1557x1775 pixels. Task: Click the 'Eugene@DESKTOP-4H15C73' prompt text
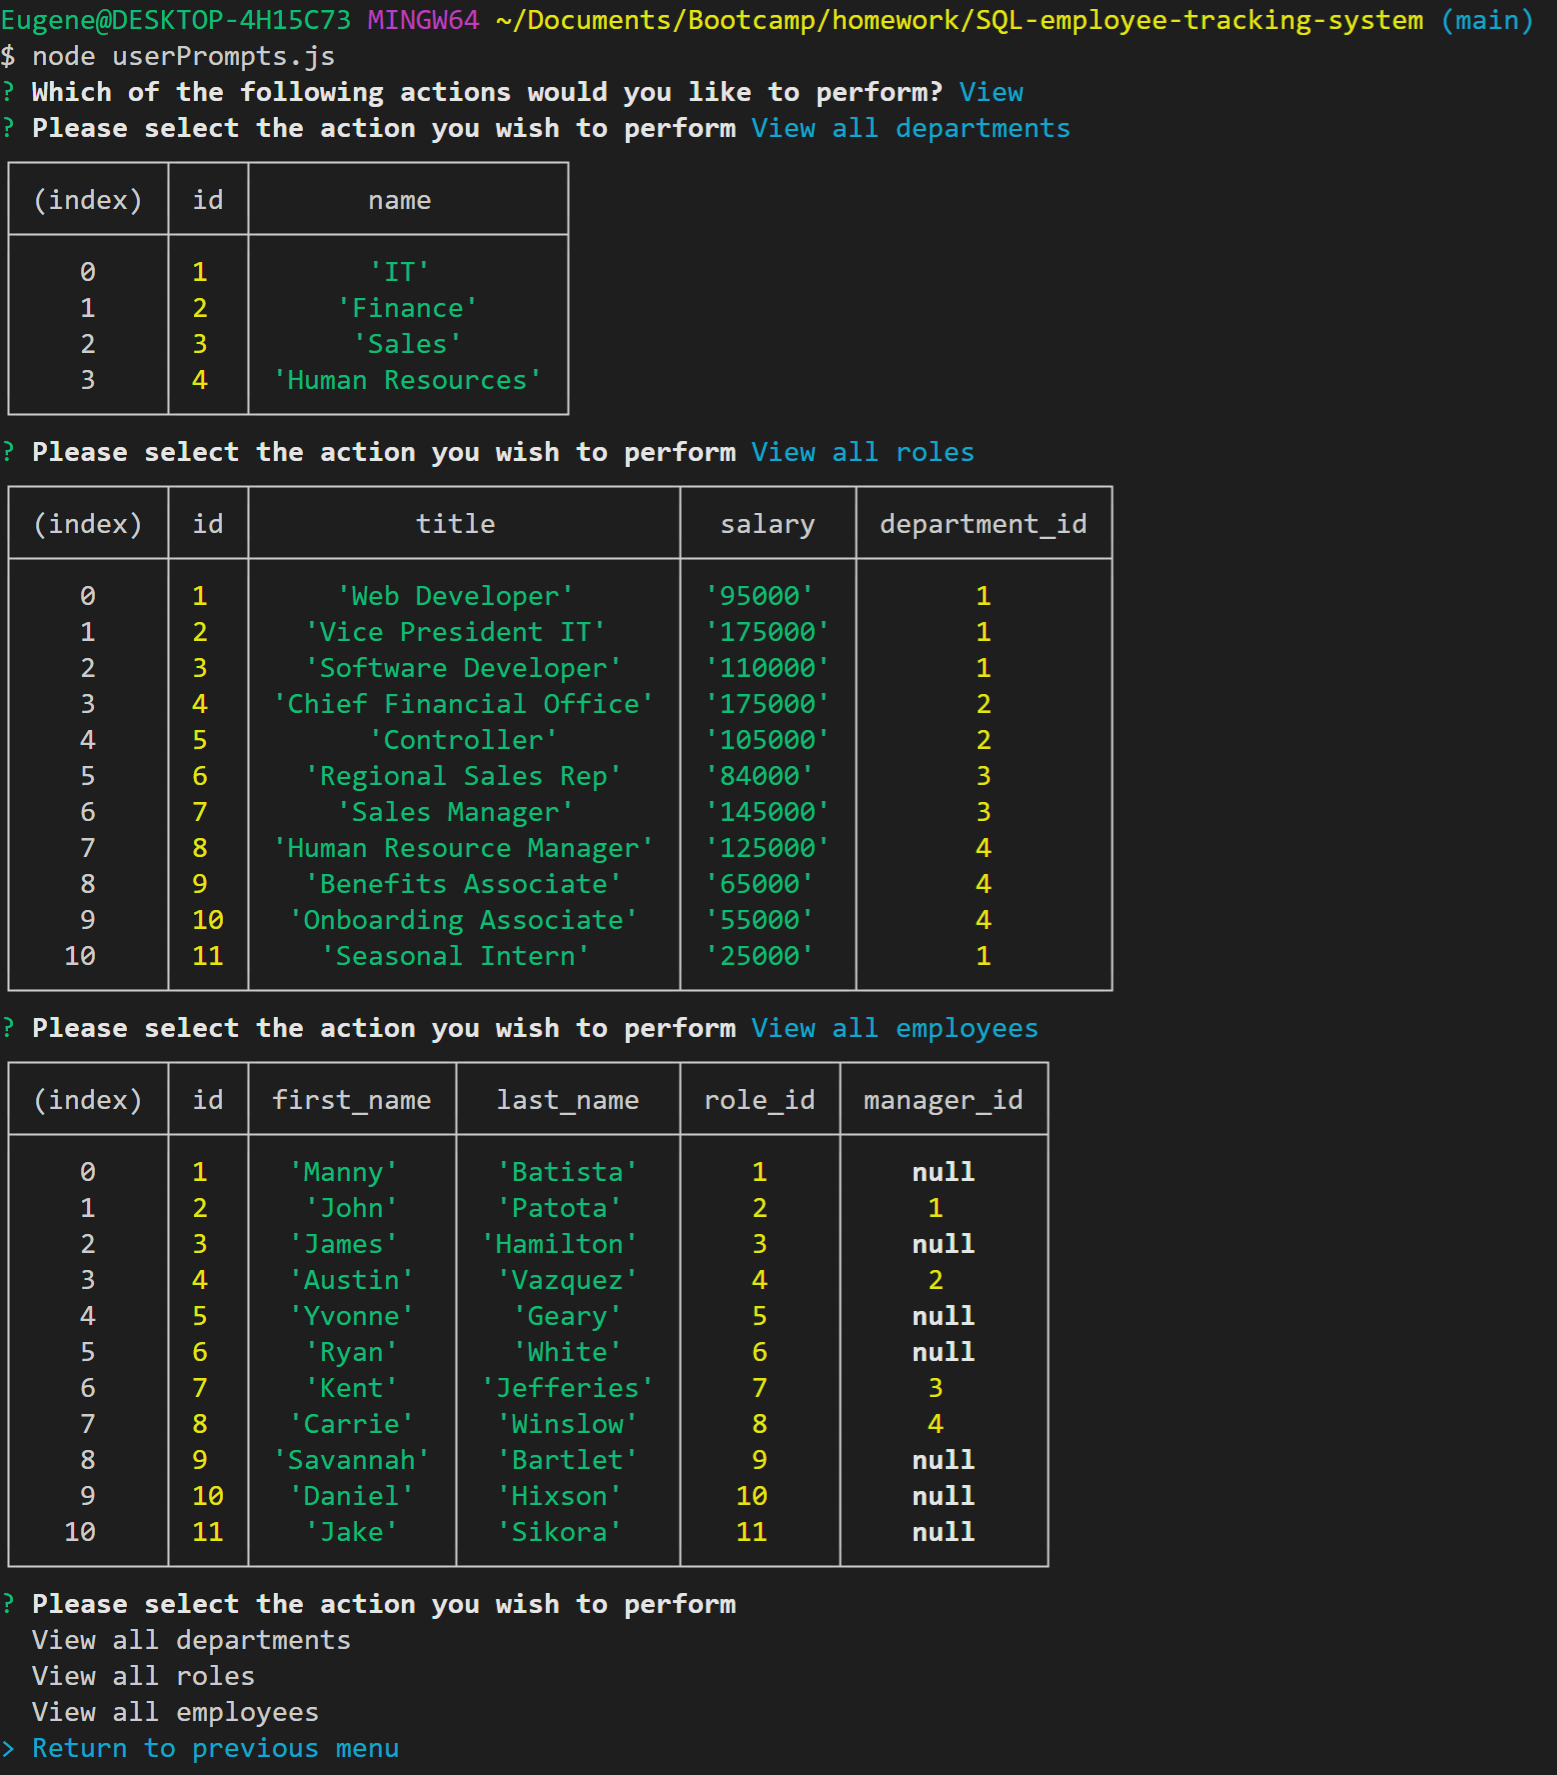[x=176, y=20]
